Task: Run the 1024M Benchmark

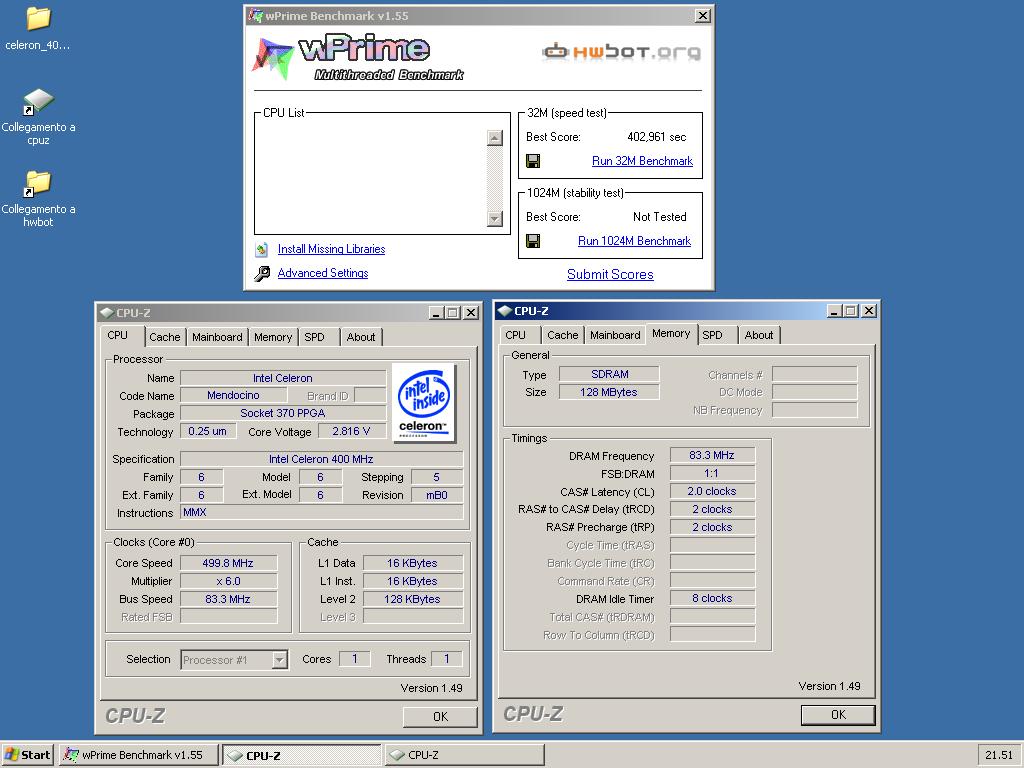Action: pos(634,241)
